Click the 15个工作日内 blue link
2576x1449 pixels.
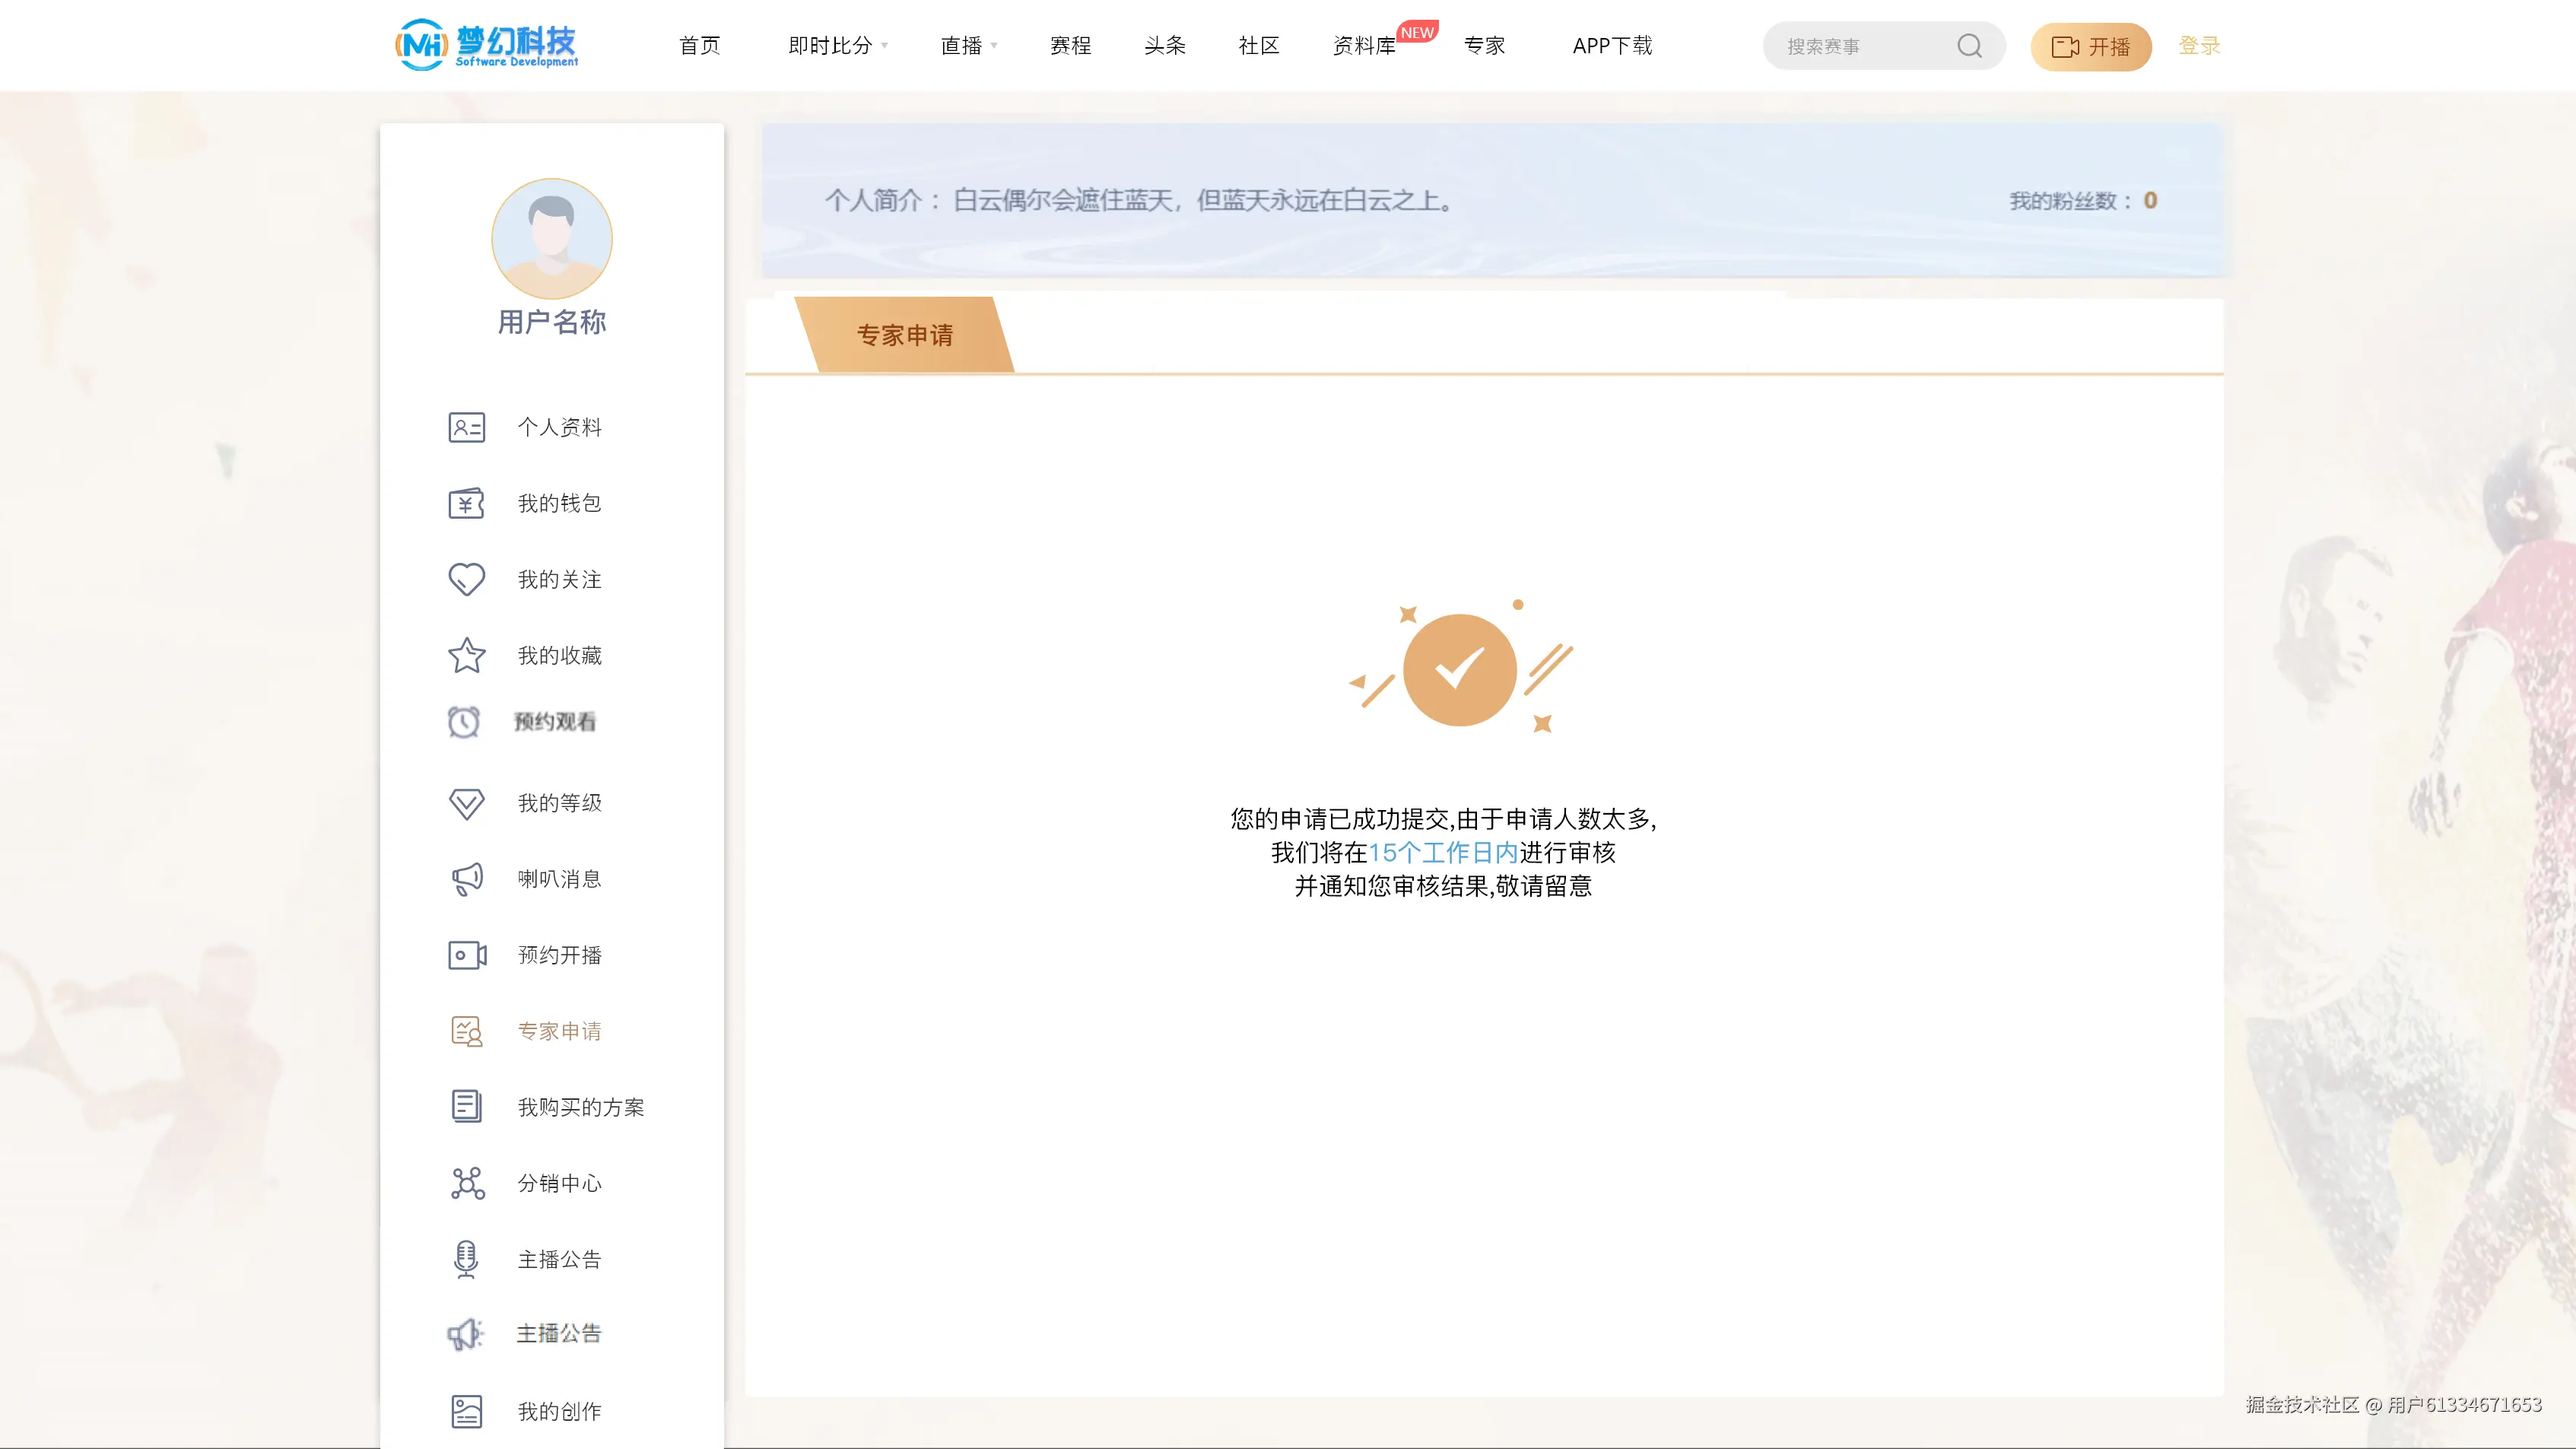coord(1444,853)
